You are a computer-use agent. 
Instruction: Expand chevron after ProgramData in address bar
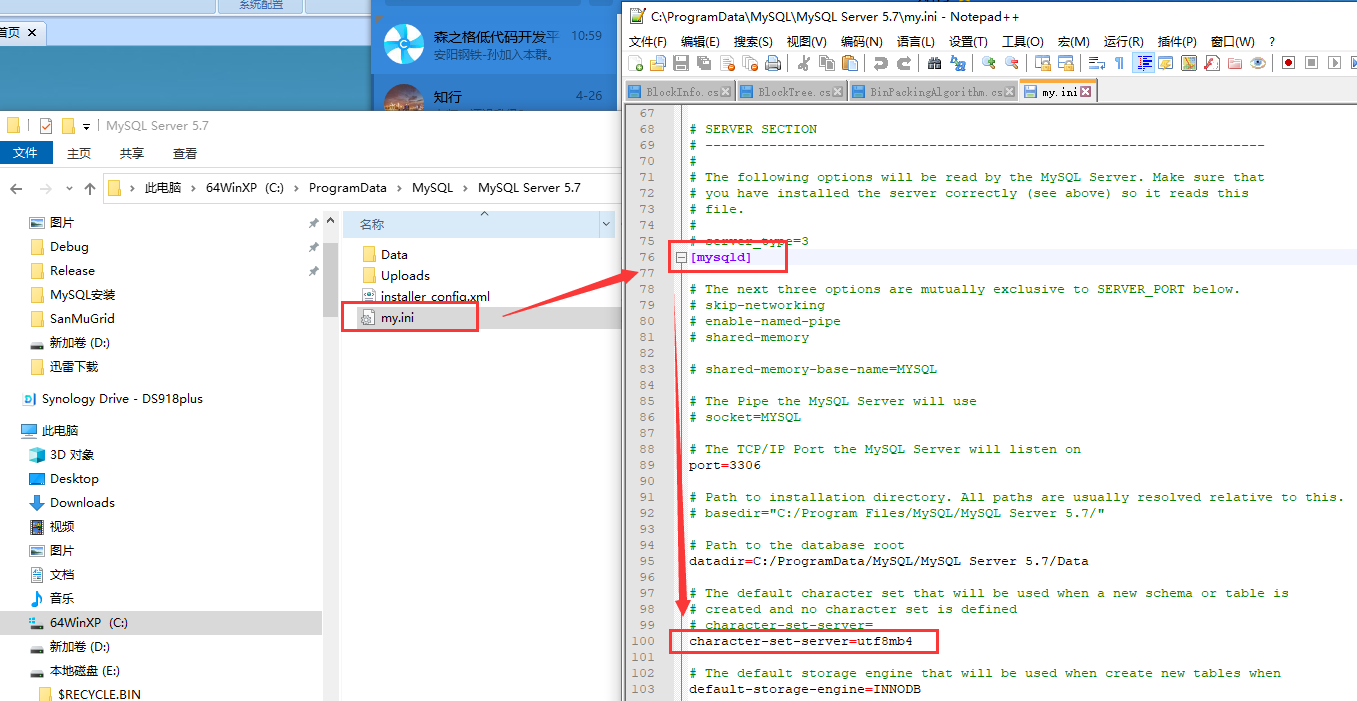point(399,188)
